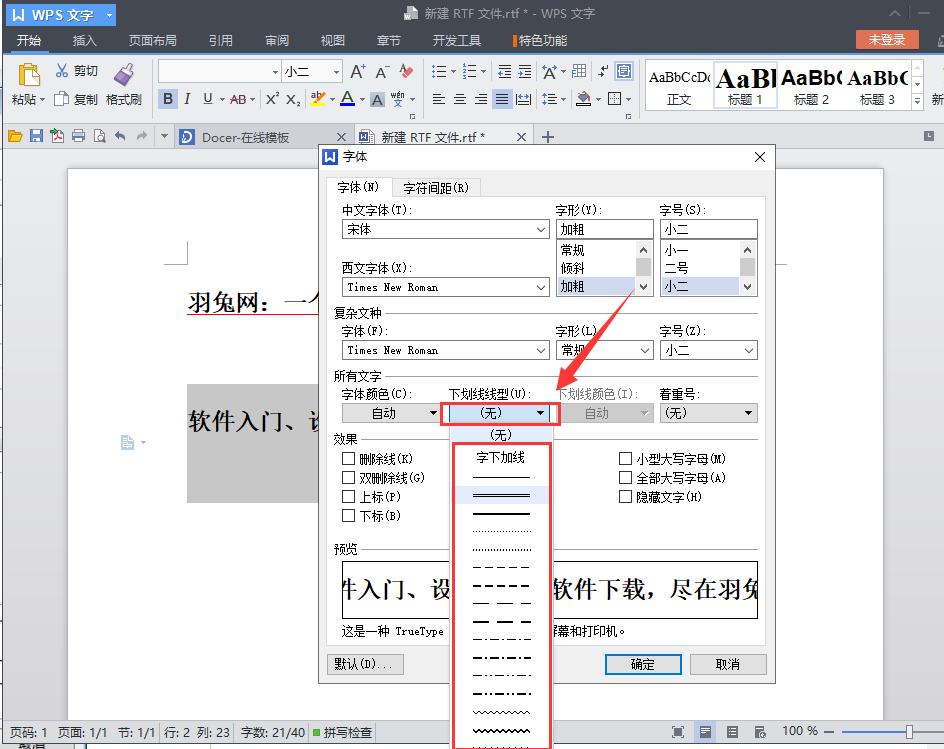Select 小一 in 字号 list

pyautogui.click(x=700, y=250)
